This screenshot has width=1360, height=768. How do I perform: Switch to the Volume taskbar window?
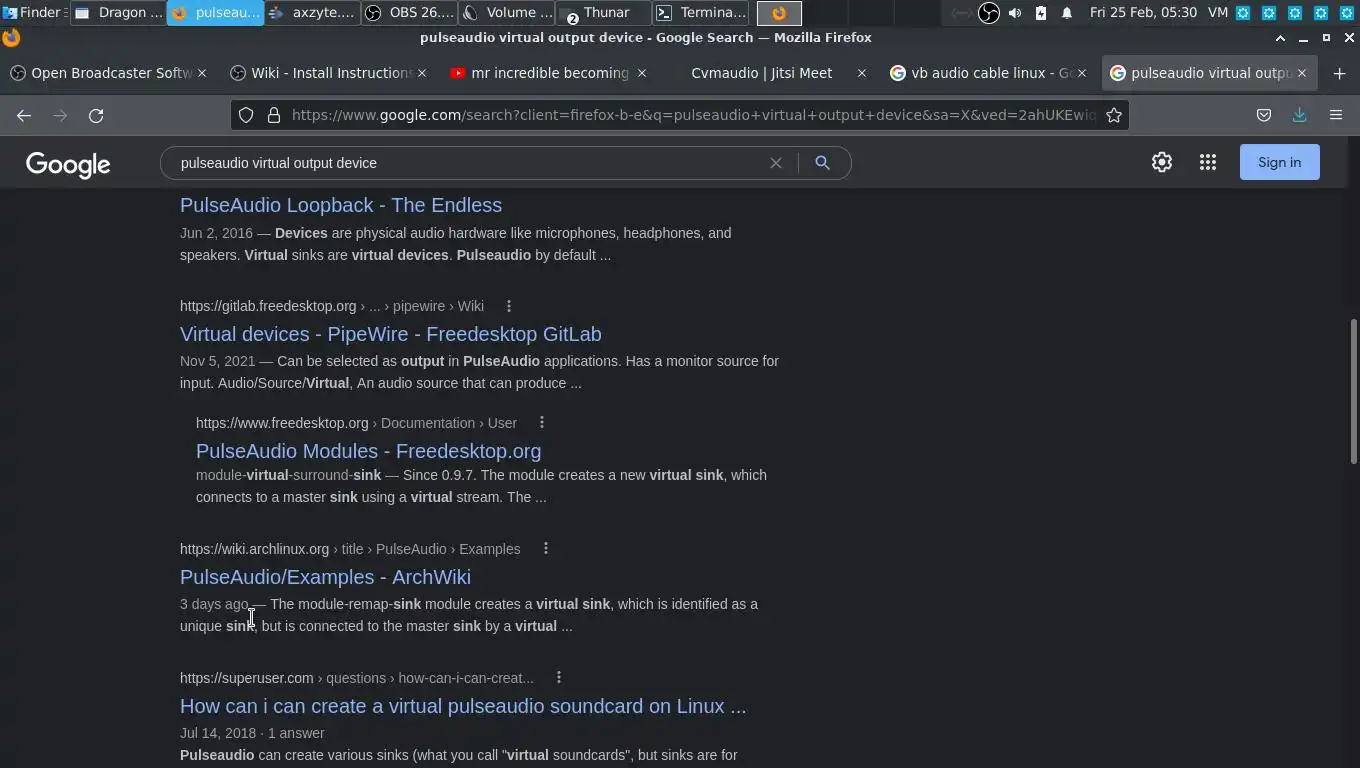(506, 13)
